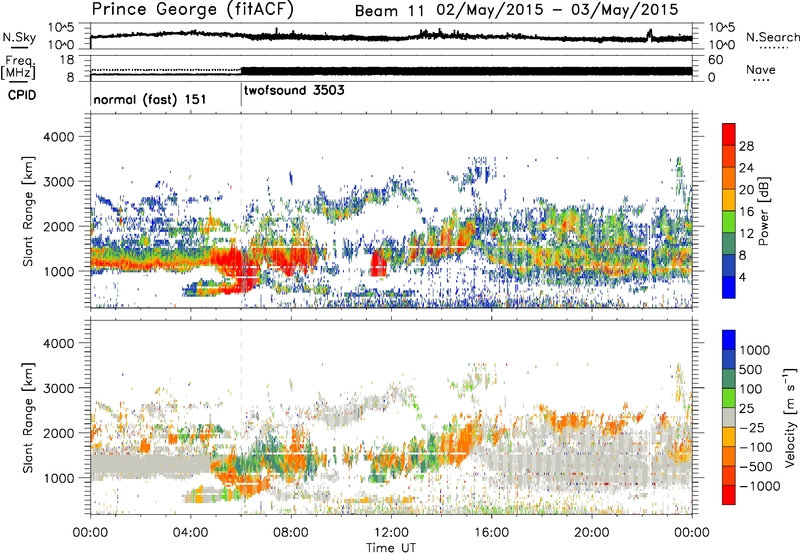Click the 'Time UT' axis label

[391, 548]
